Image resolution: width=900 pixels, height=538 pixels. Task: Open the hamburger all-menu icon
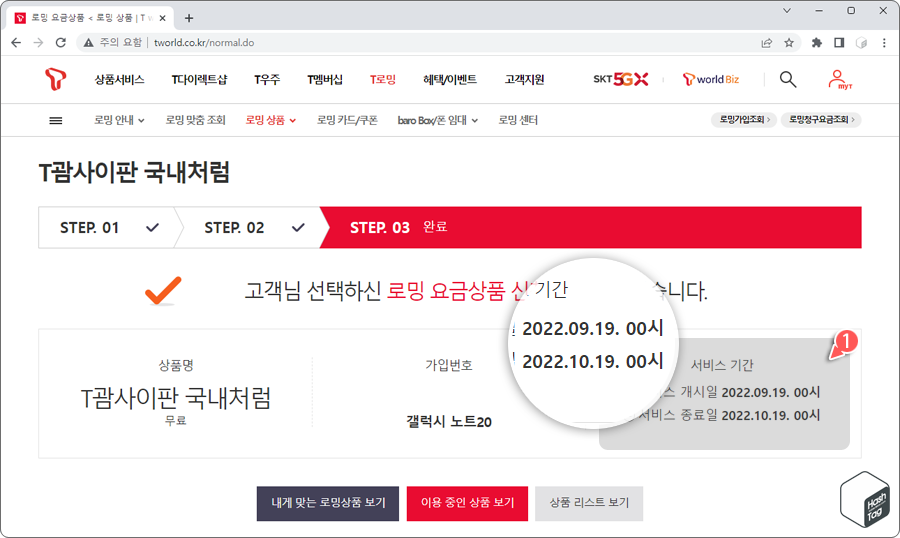56,120
